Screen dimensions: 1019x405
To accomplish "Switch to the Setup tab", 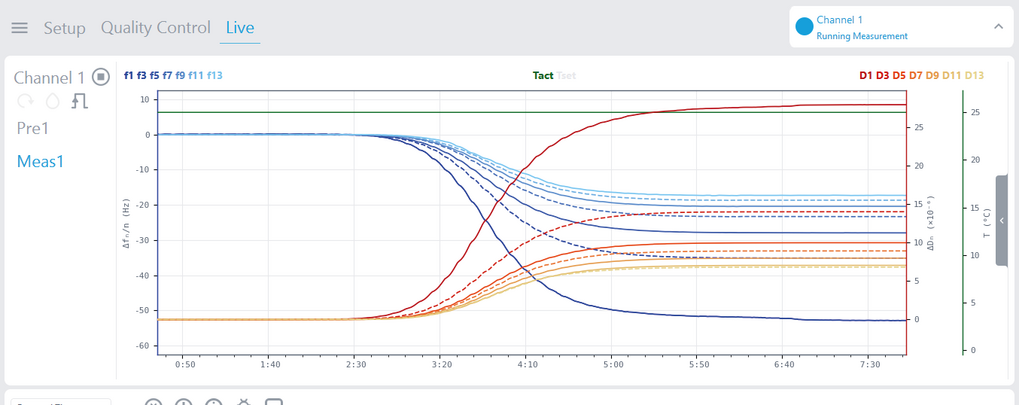I will click(x=64, y=29).
